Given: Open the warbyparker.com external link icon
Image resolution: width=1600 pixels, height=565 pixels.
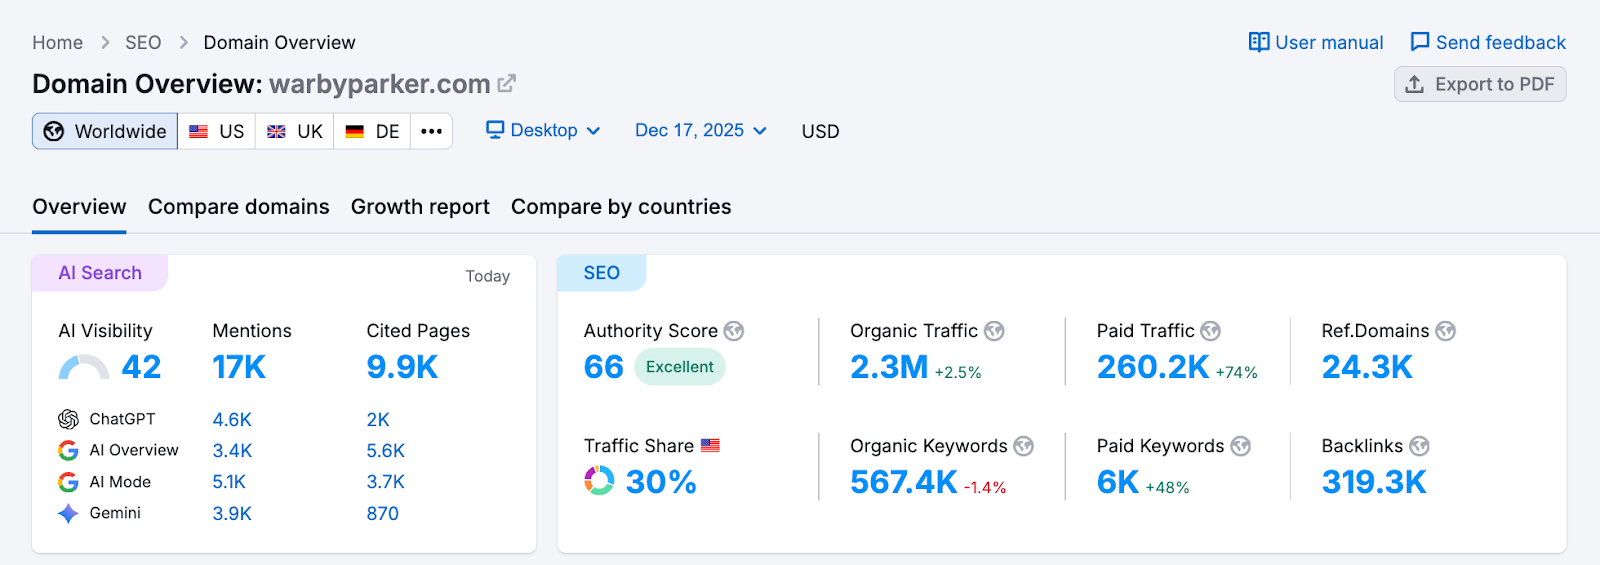Looking at the screenshot, I should tap(507, 83).
